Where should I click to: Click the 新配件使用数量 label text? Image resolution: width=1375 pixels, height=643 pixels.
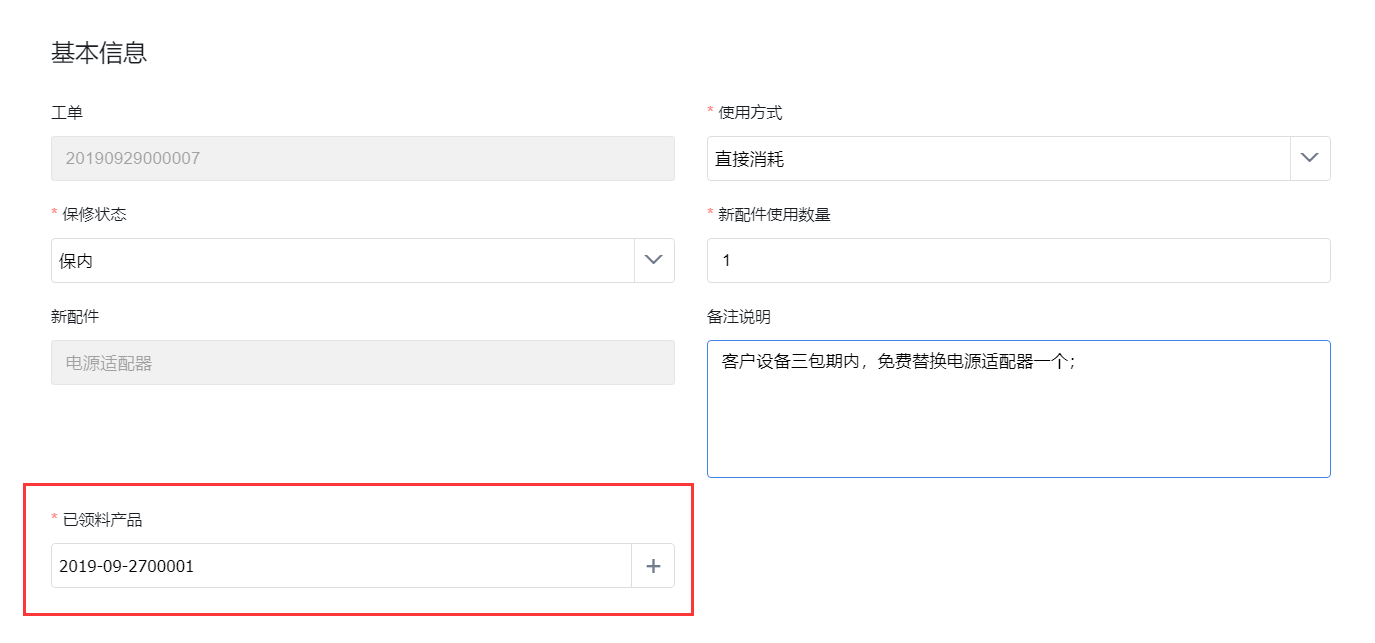774,215
